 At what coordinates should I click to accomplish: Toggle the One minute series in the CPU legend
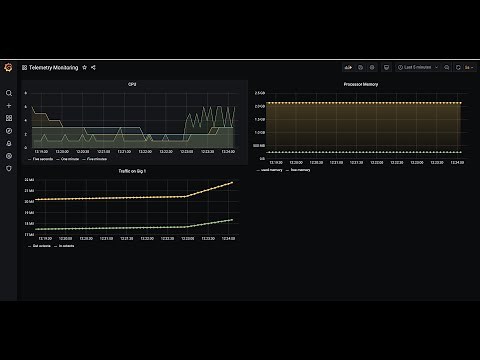pyautogui.click(x=70, y=159)
